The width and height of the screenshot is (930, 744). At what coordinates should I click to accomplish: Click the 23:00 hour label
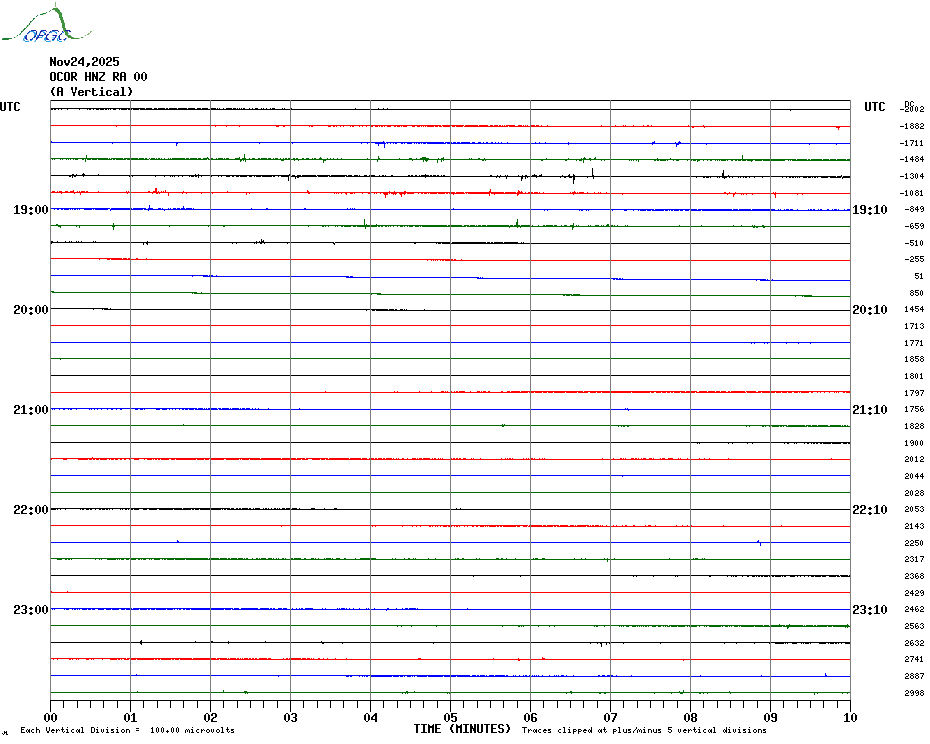[30, 610]
